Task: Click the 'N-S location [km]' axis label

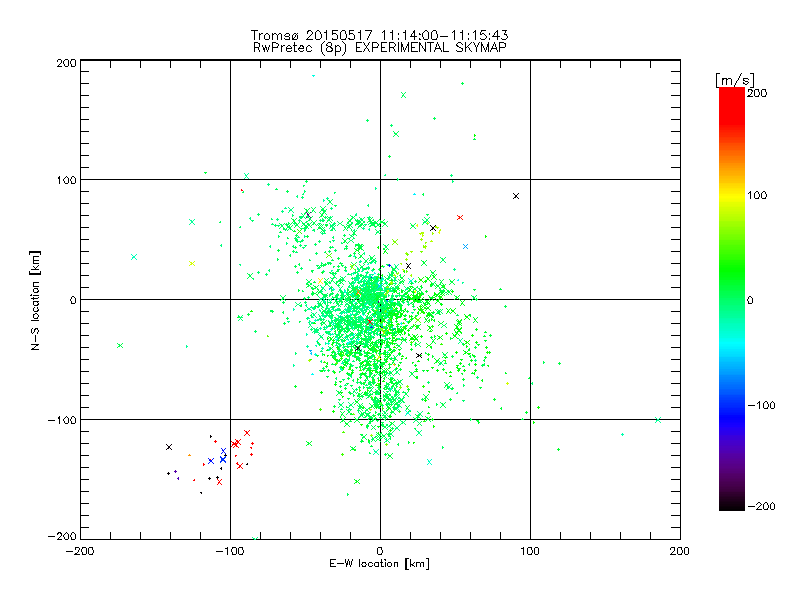Action: pos(35,301)
